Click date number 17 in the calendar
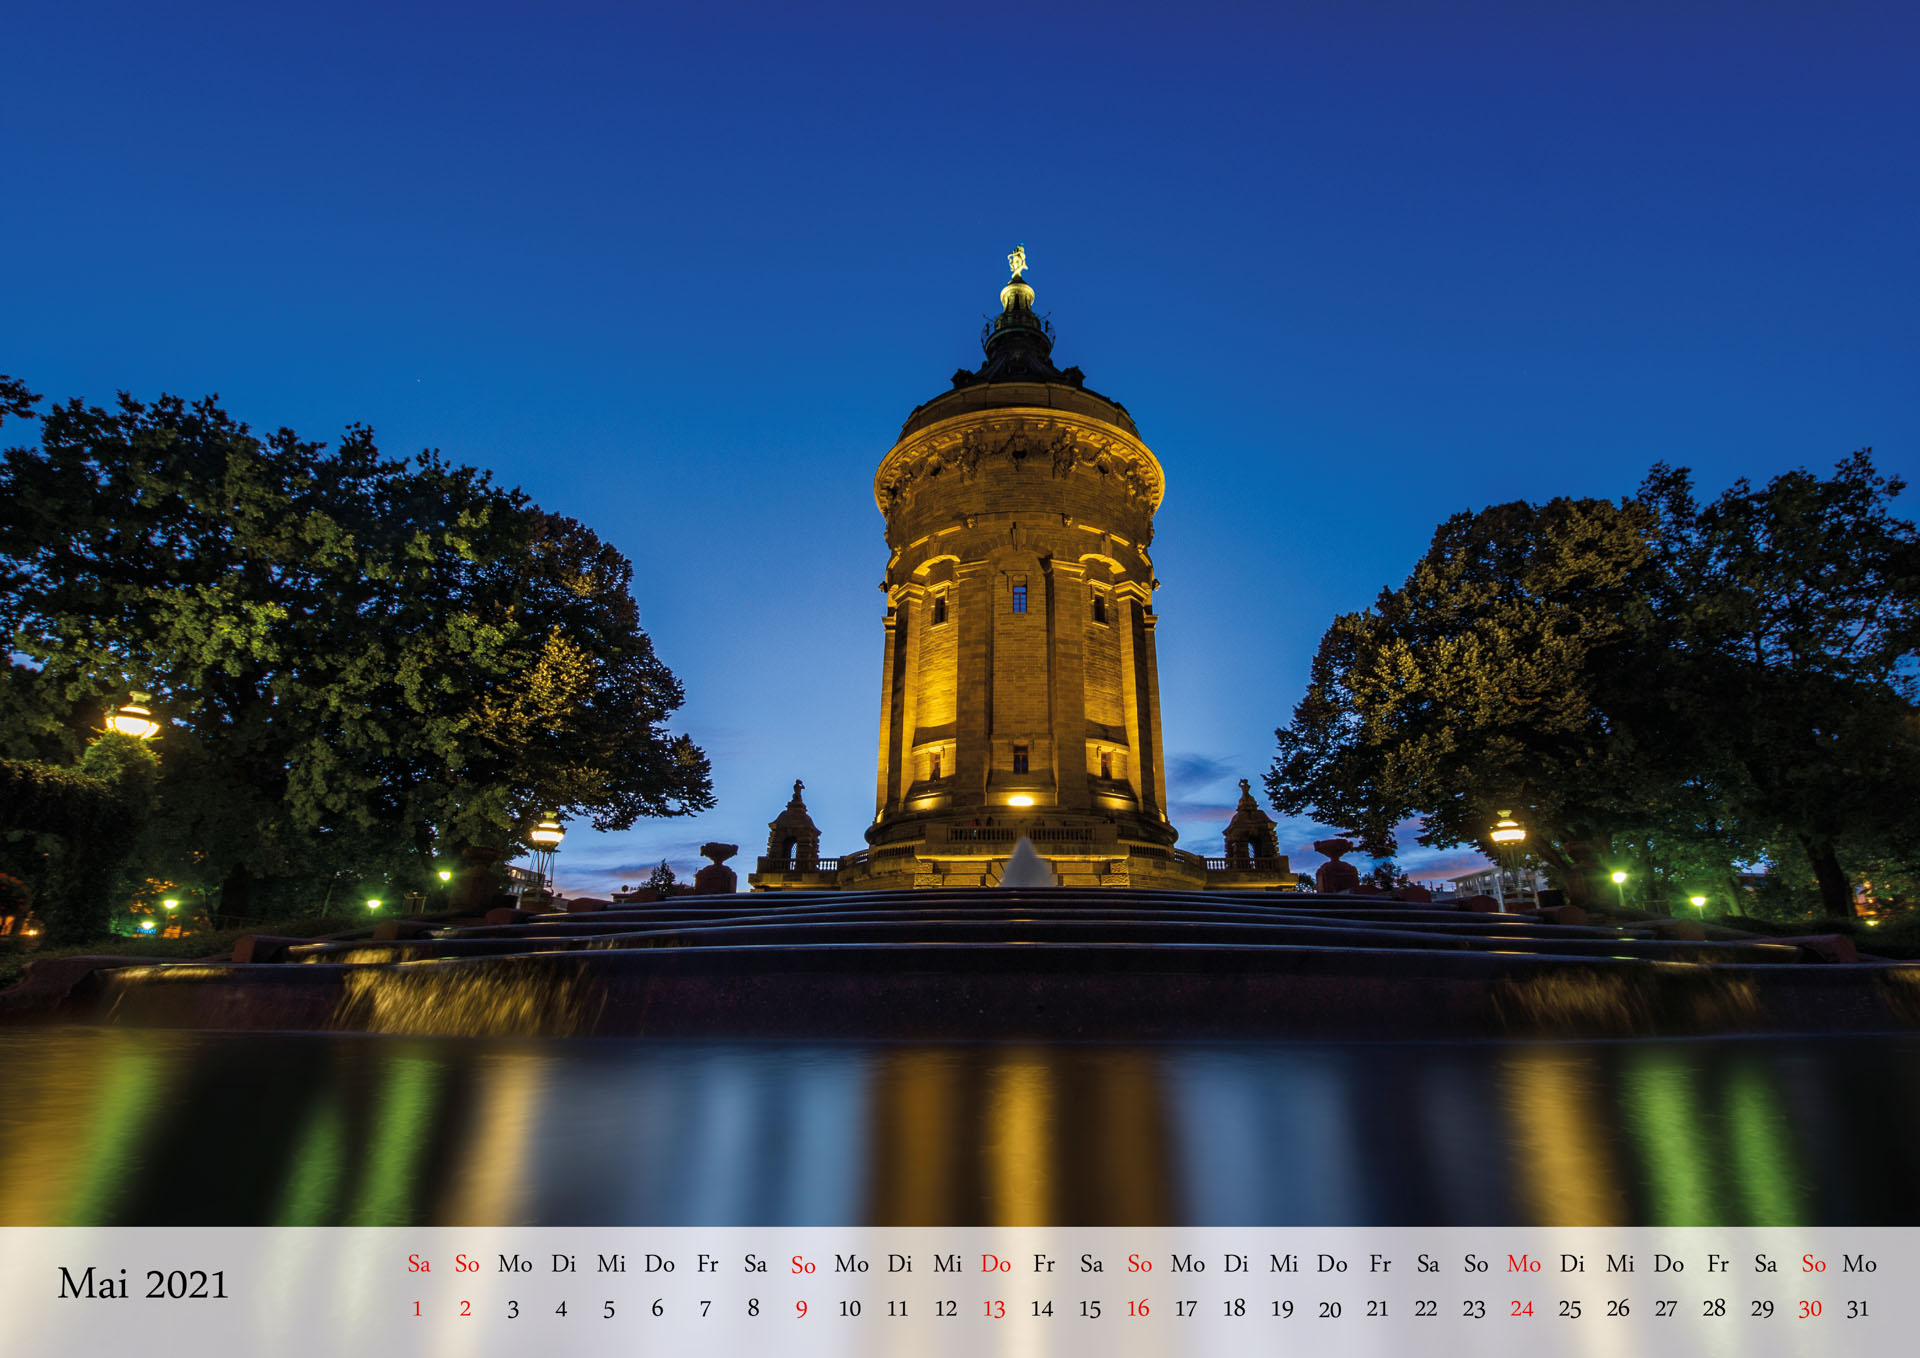This screenshot has width=1920, height=1358. coord(1185,1308)
